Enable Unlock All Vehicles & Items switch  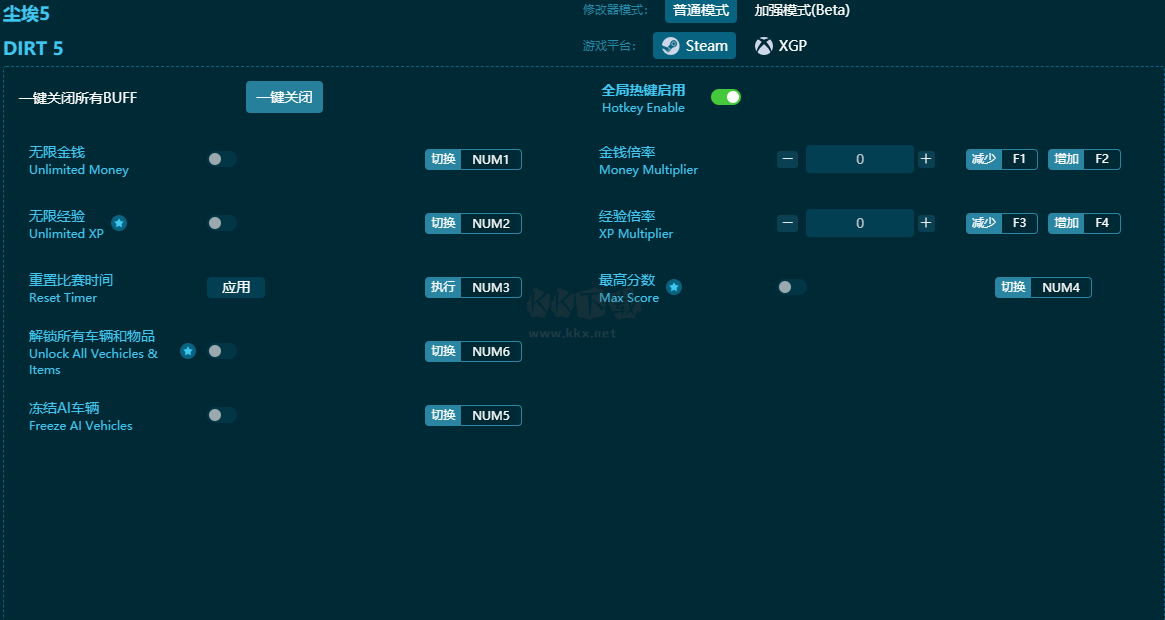coord(221,351)
